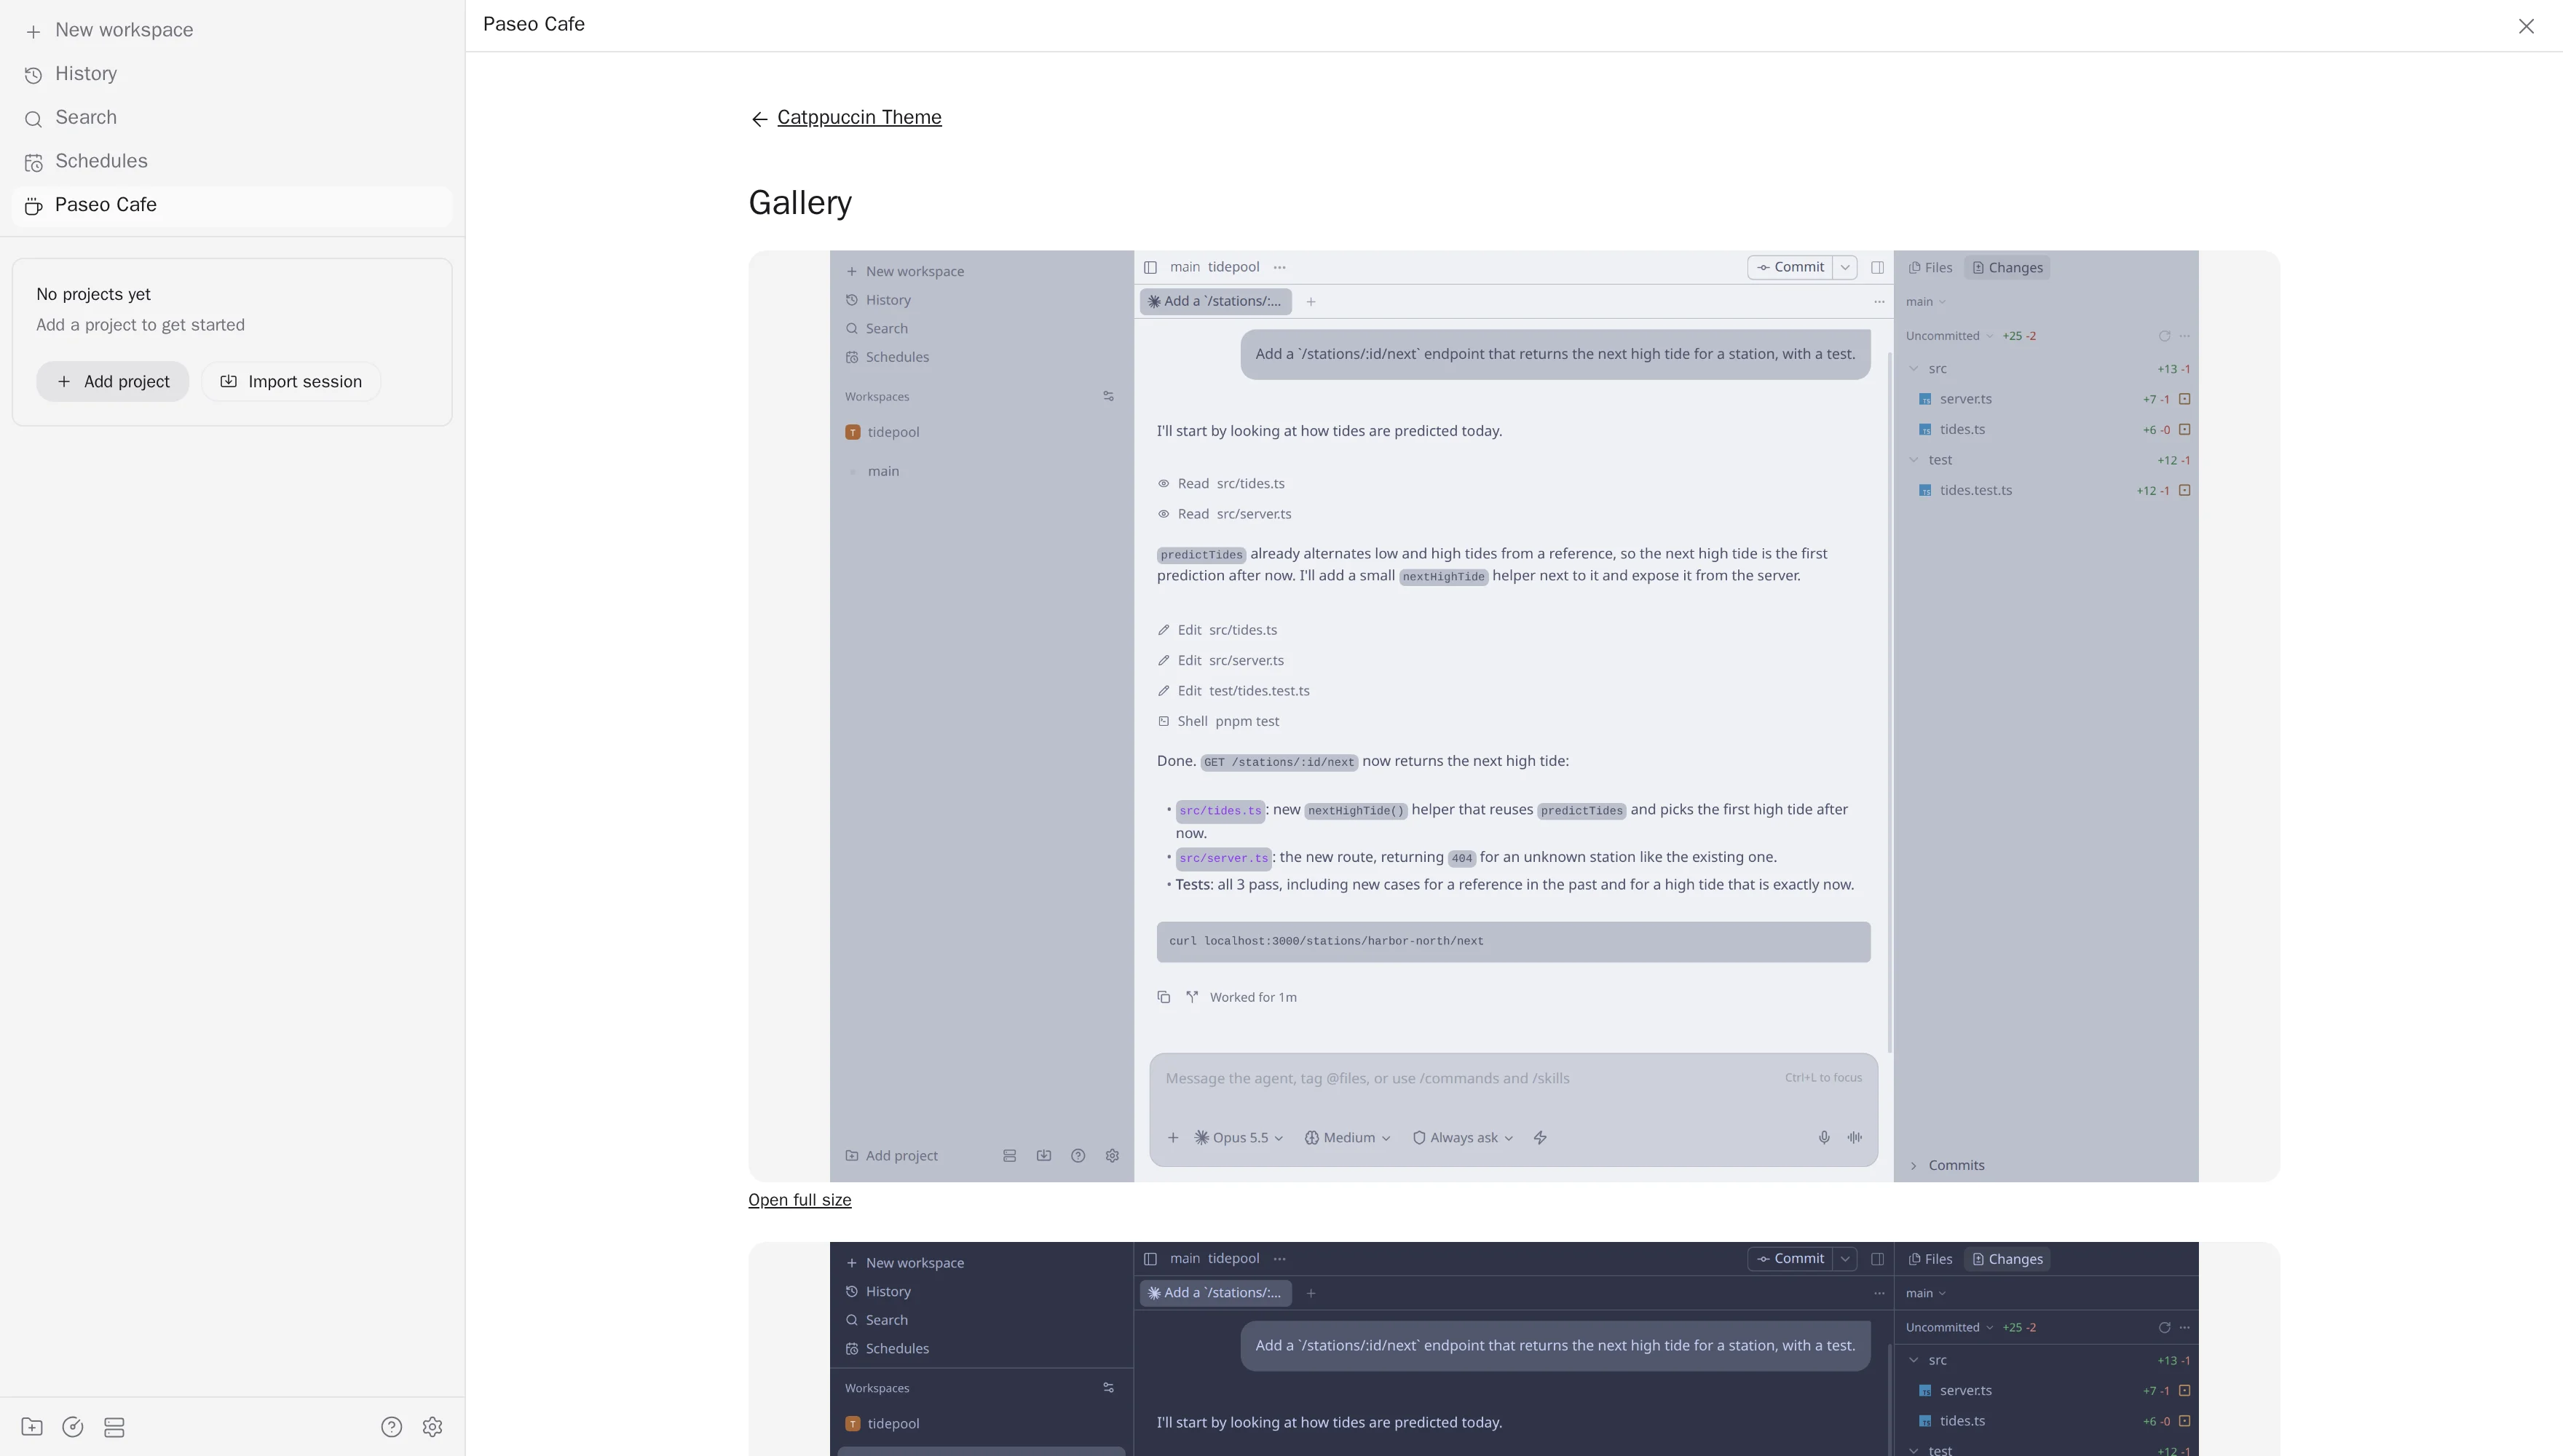Switch to Files tab in light preview
Viewport: 2563px width, 1456px height.
(x=1930, y=268)
